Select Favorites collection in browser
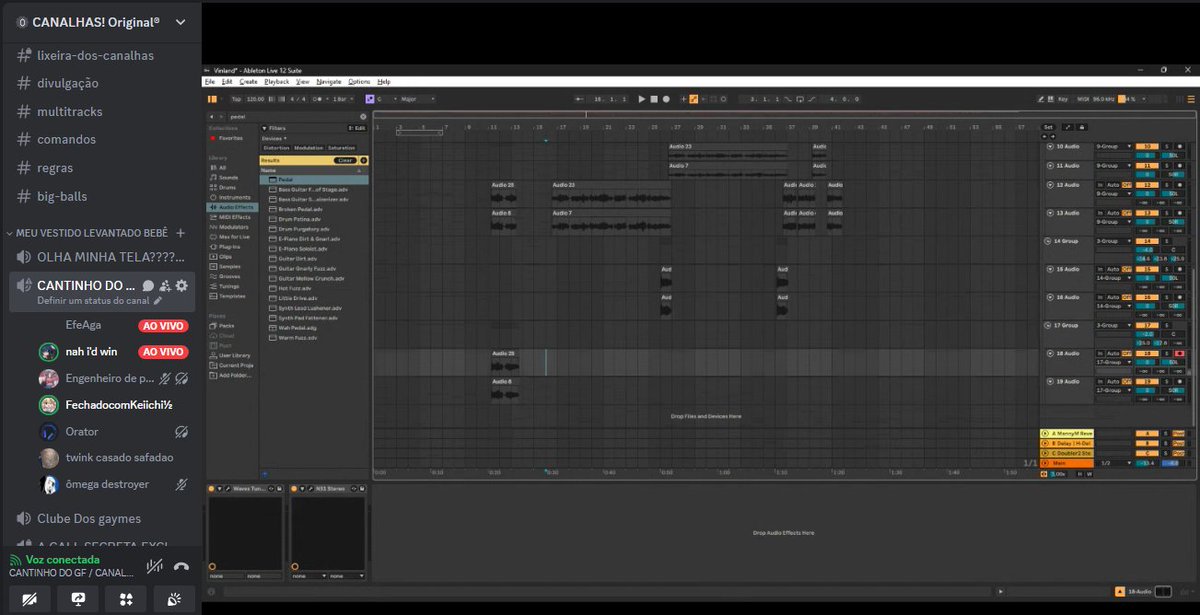Screen dimensions: 1200x615 (x=228, y=138)
